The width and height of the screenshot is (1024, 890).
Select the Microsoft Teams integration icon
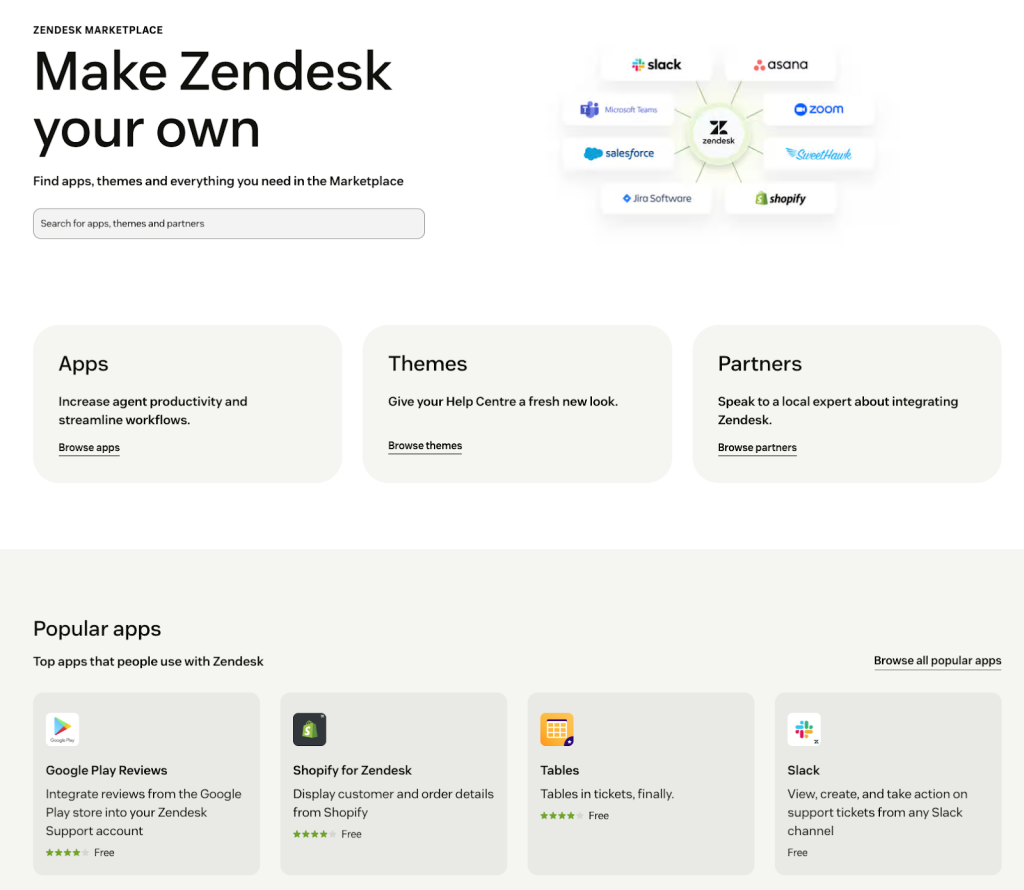pyautogui.click(x=617, y=108)
